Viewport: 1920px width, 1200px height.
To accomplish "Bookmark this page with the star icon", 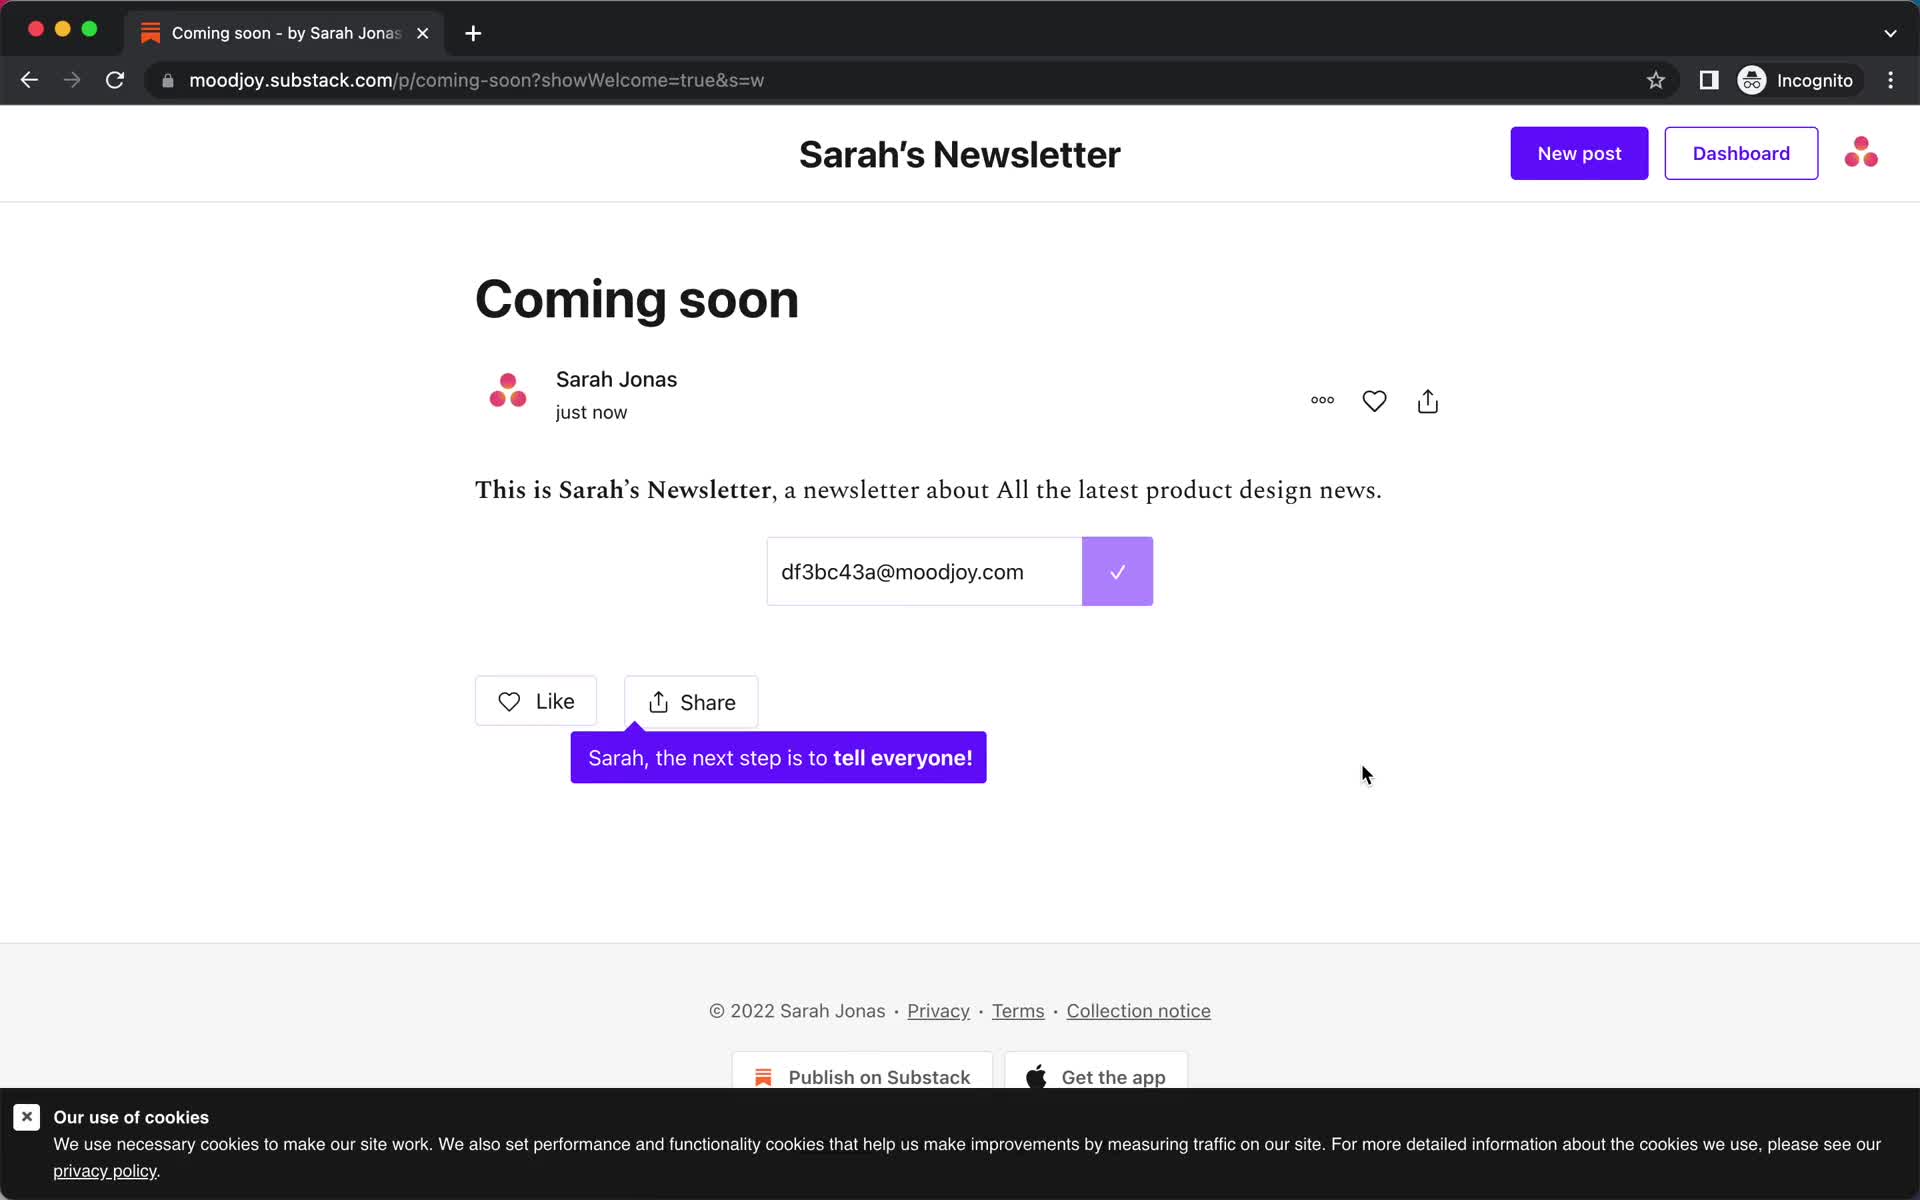I will [x=1656, y=80].
